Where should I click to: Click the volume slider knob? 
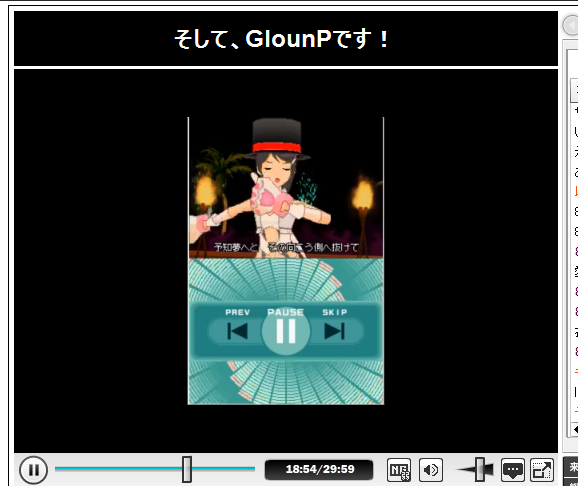tap(480, 469)
